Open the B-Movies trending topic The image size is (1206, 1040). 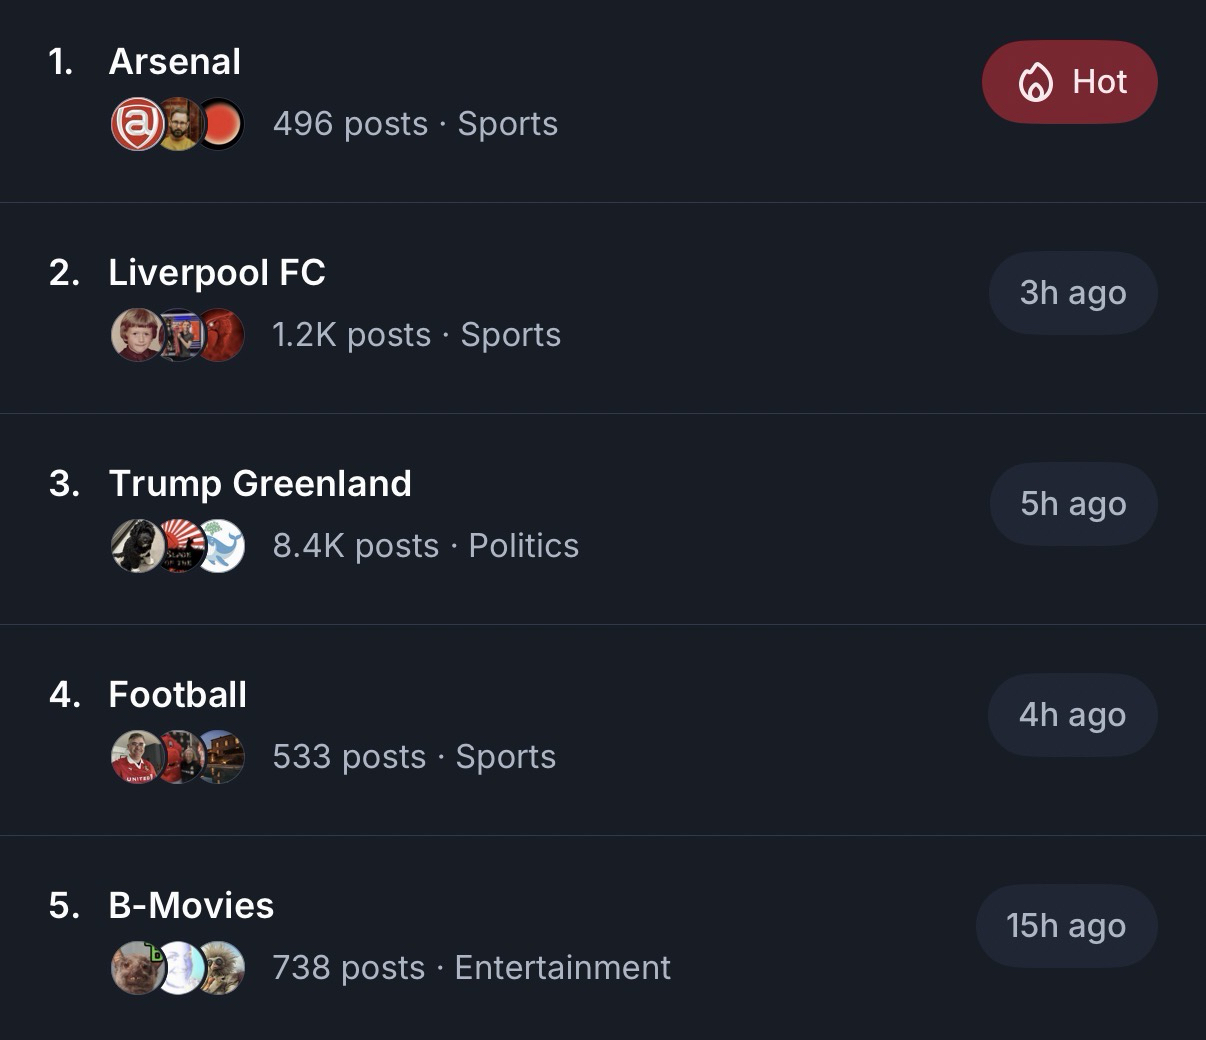point(191,906)
